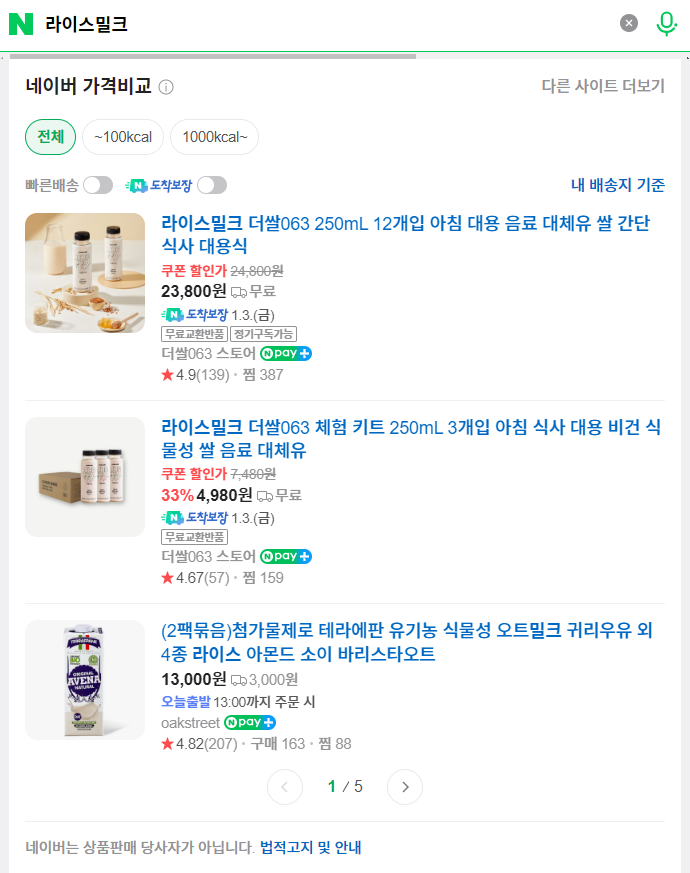Go to next page with right chevron
The image size is (690, 873).
coord(405,787)
